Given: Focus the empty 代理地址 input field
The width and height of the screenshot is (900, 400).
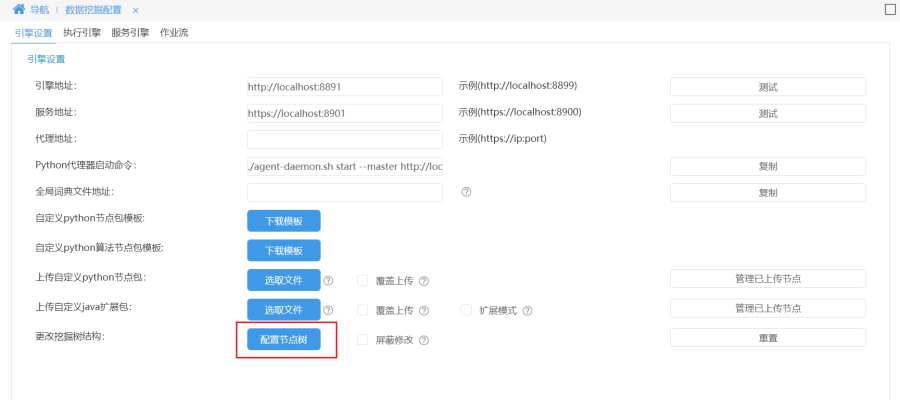Looking at the screenshot, I should pyautogui.click(x=345, y=139).
